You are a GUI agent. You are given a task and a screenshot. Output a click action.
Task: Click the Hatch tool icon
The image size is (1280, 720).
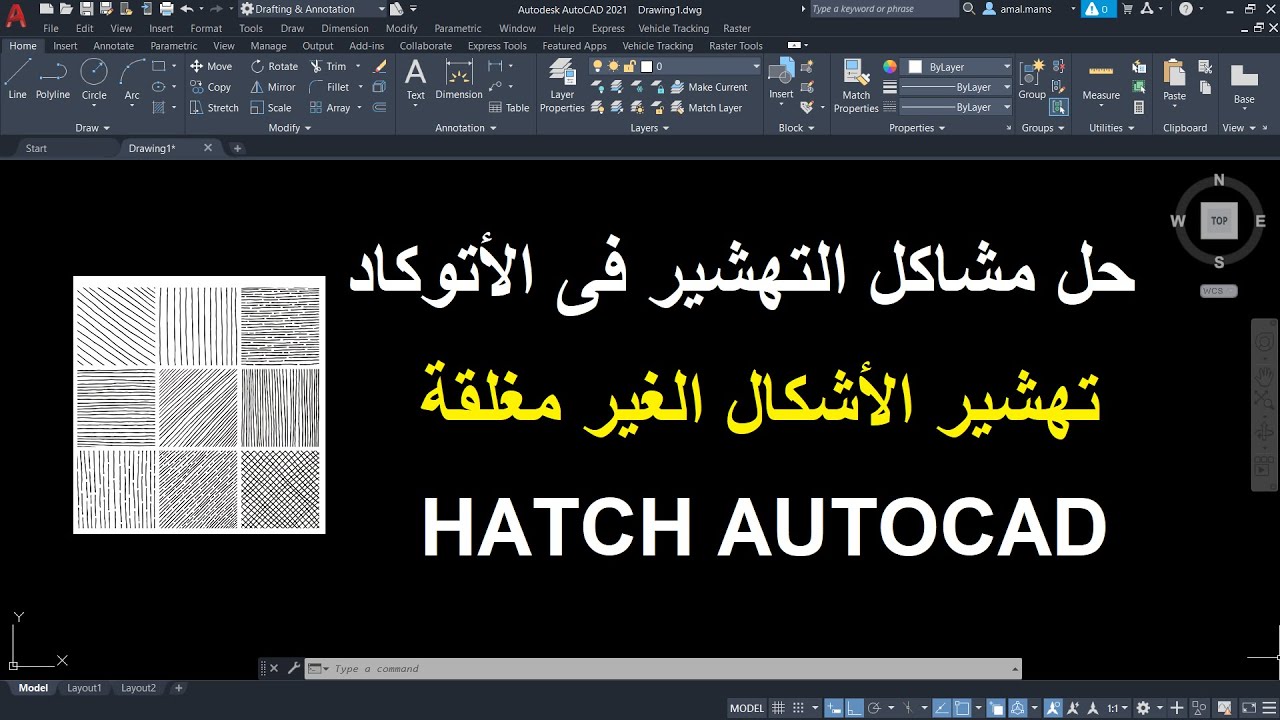pyautogui.click(x=159, y=108)
